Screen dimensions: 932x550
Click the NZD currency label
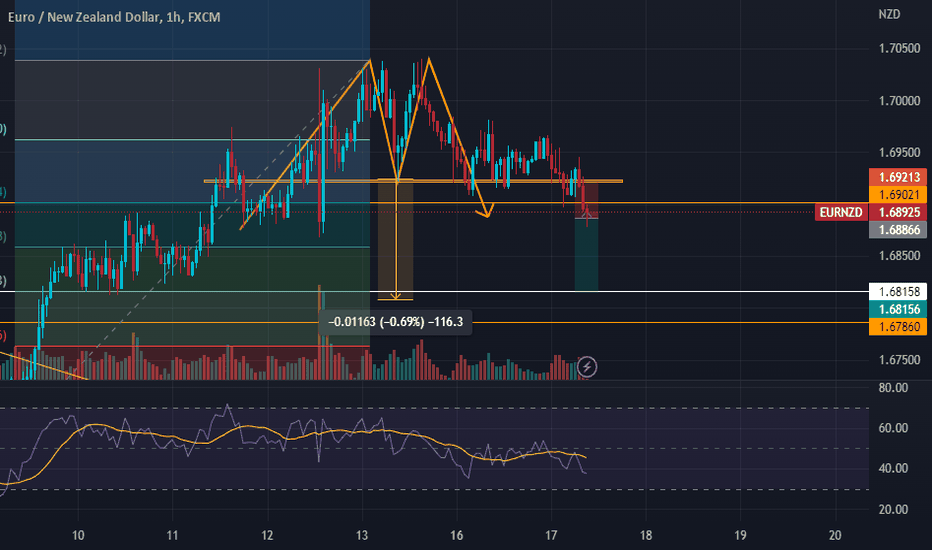889,14
